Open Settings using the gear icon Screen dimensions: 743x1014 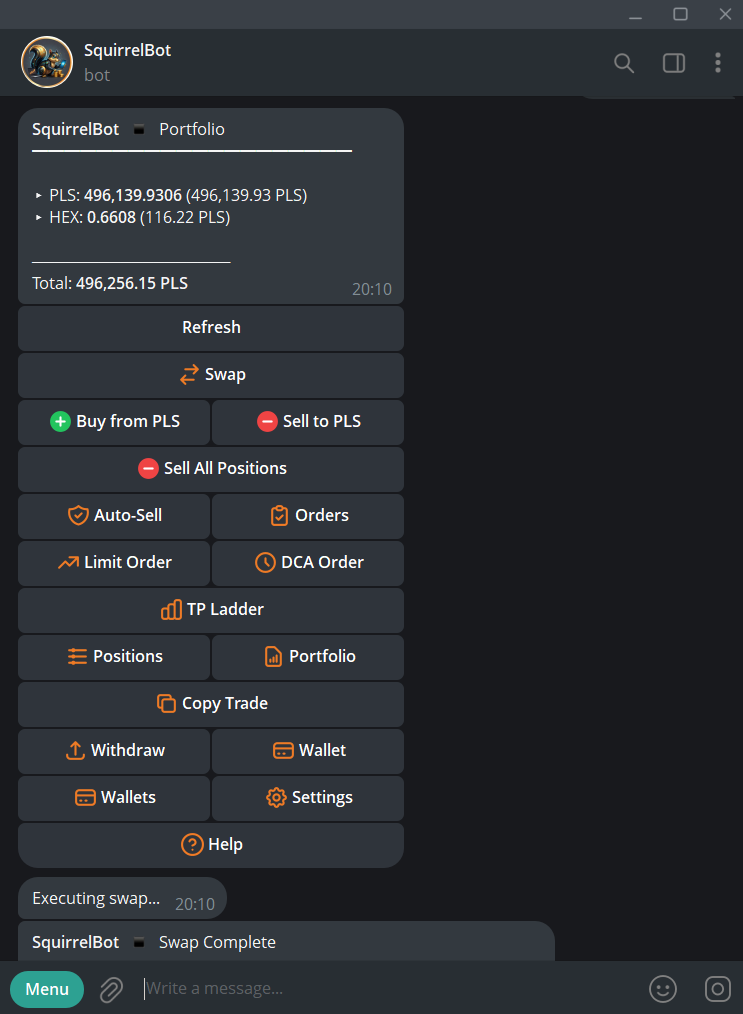click(x=276, y=798)
